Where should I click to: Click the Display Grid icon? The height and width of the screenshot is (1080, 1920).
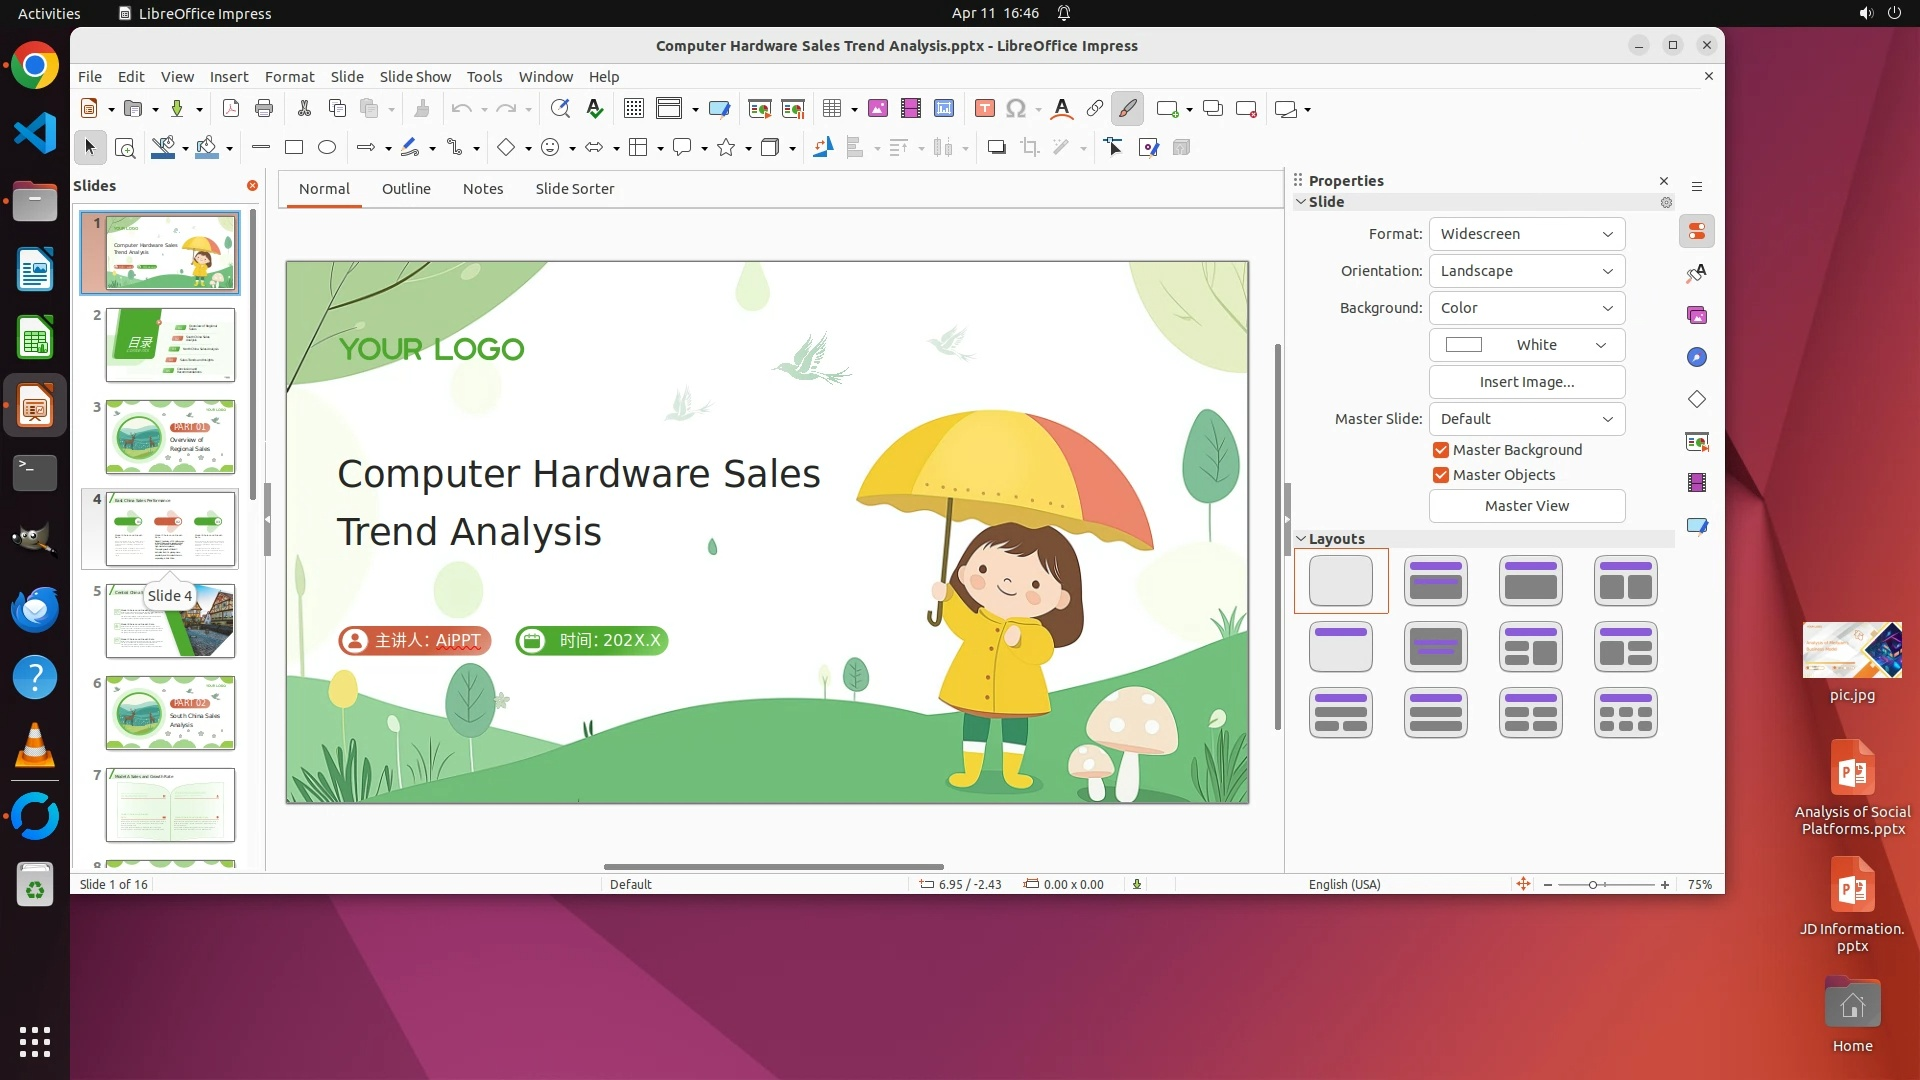(x=634, y=109)
